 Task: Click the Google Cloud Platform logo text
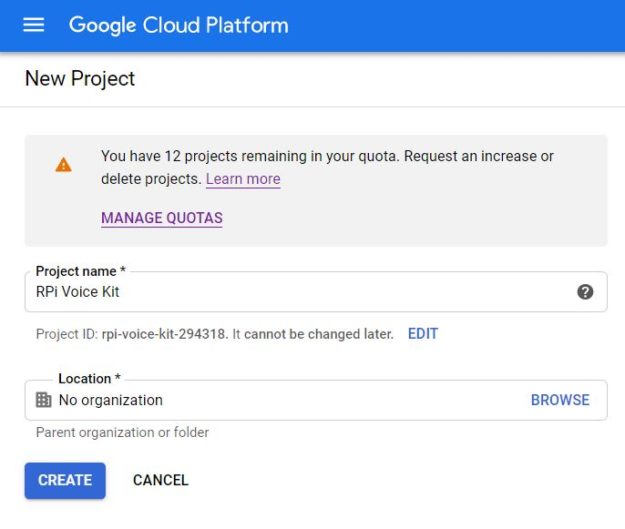(179, 26)
